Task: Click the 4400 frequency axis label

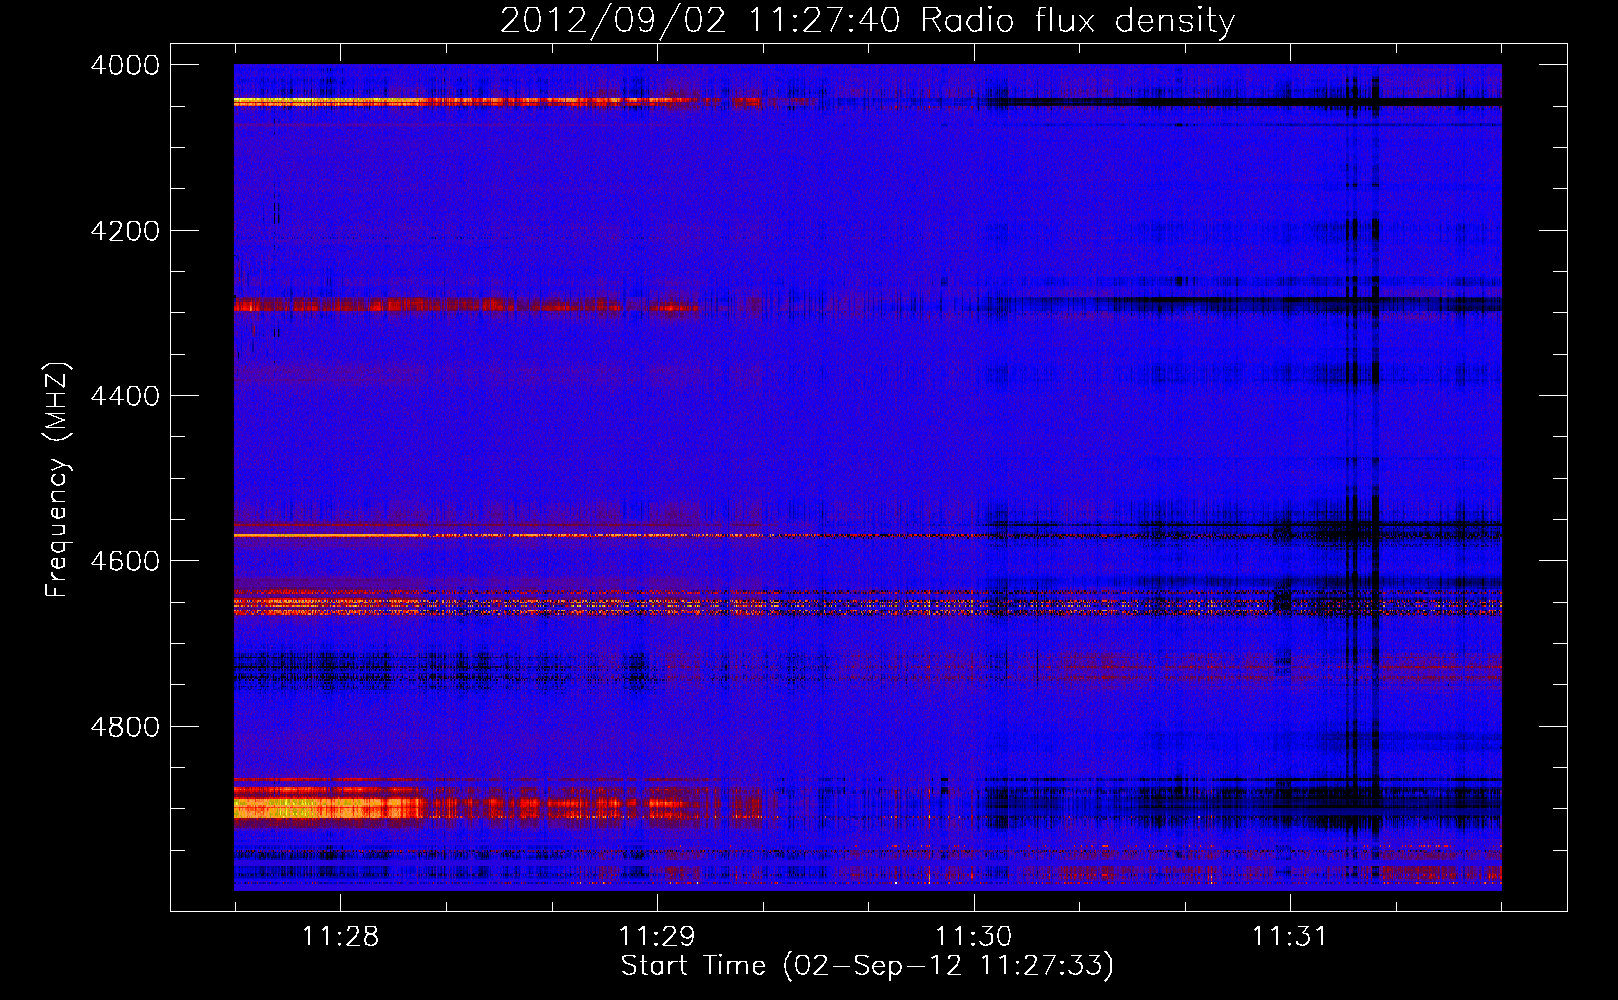Action: [x=125, y=396]
